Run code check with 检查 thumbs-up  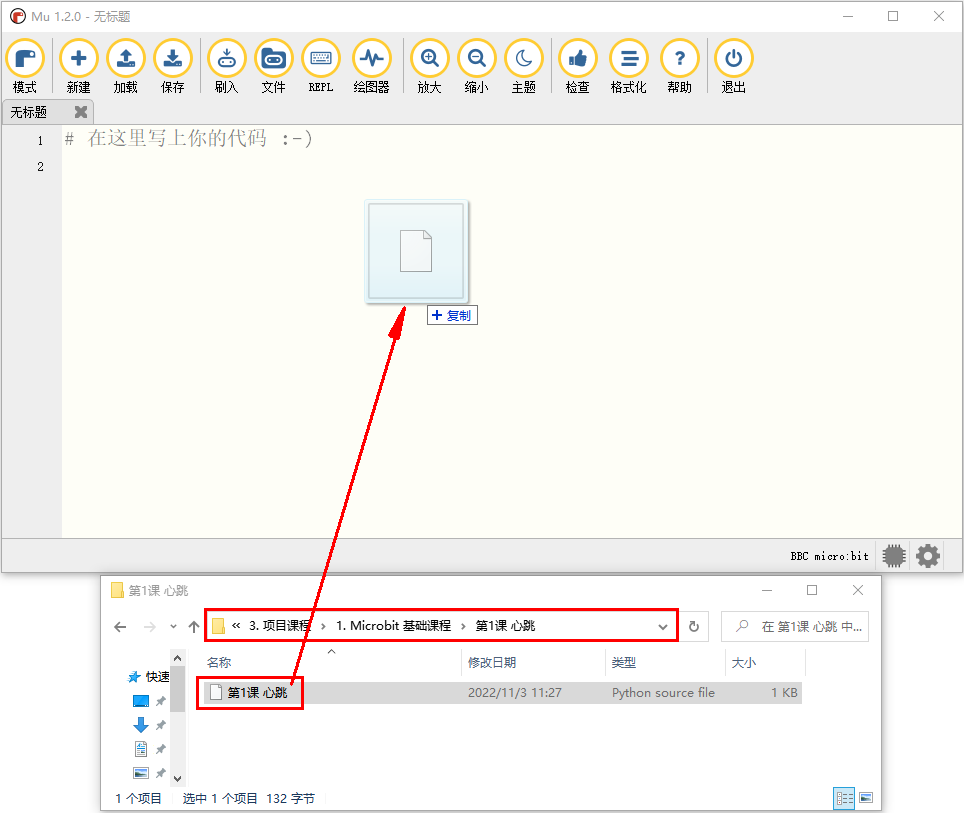(578, 66)
